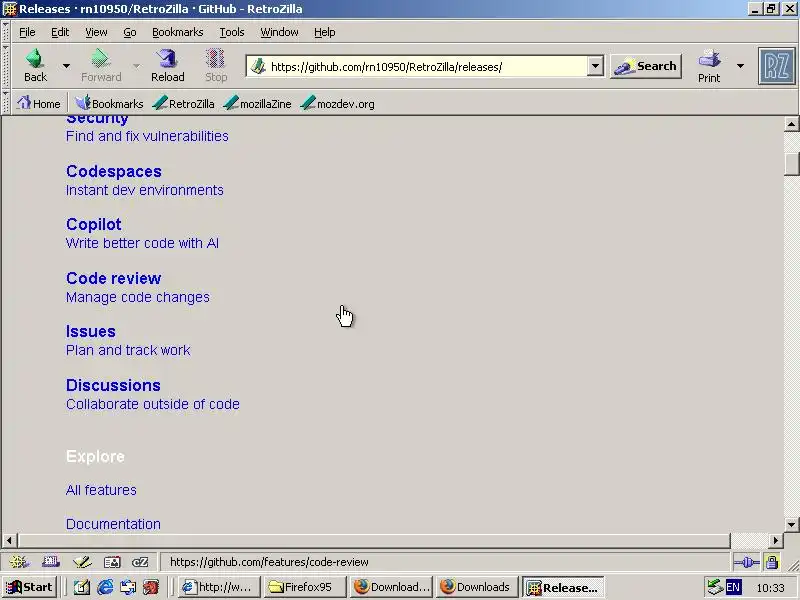Click the first Quick Launch desktop icon
This screenshot has width=800, height=600.
click(x=82, y=587)
